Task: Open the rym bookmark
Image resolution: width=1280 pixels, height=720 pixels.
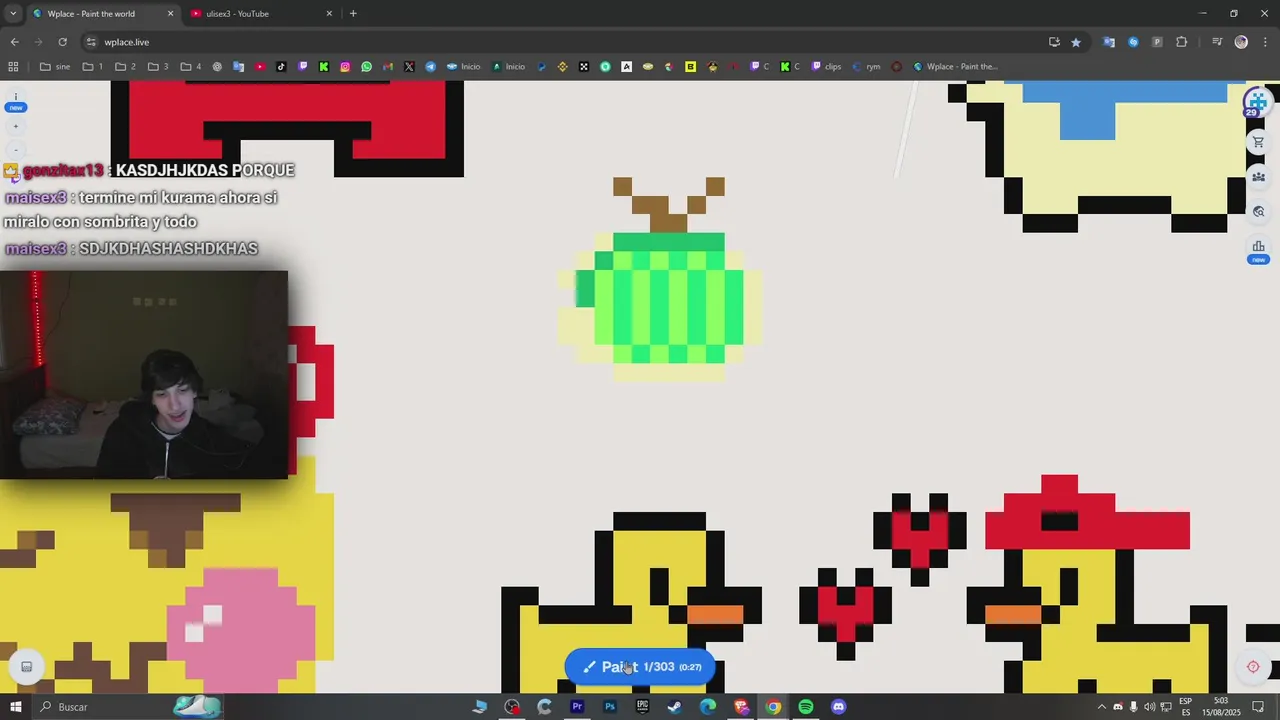Action: (866, 67)
